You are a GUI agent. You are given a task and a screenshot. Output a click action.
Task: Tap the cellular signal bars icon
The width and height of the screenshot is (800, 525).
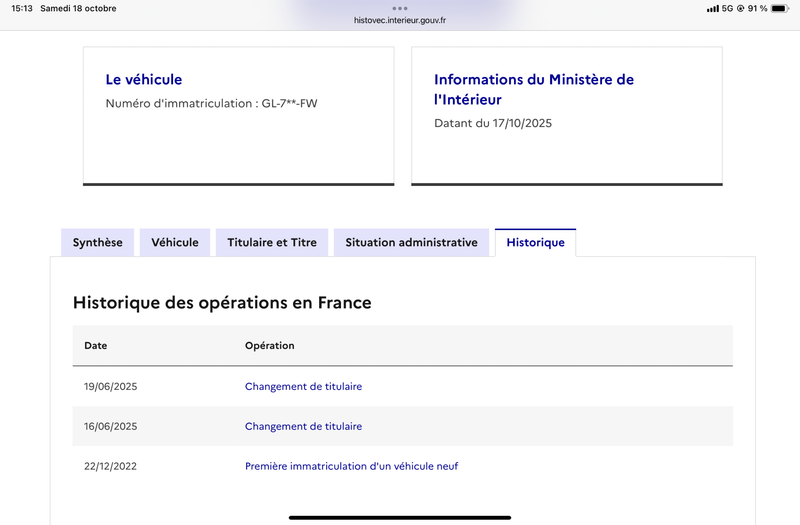click(712, 8)
